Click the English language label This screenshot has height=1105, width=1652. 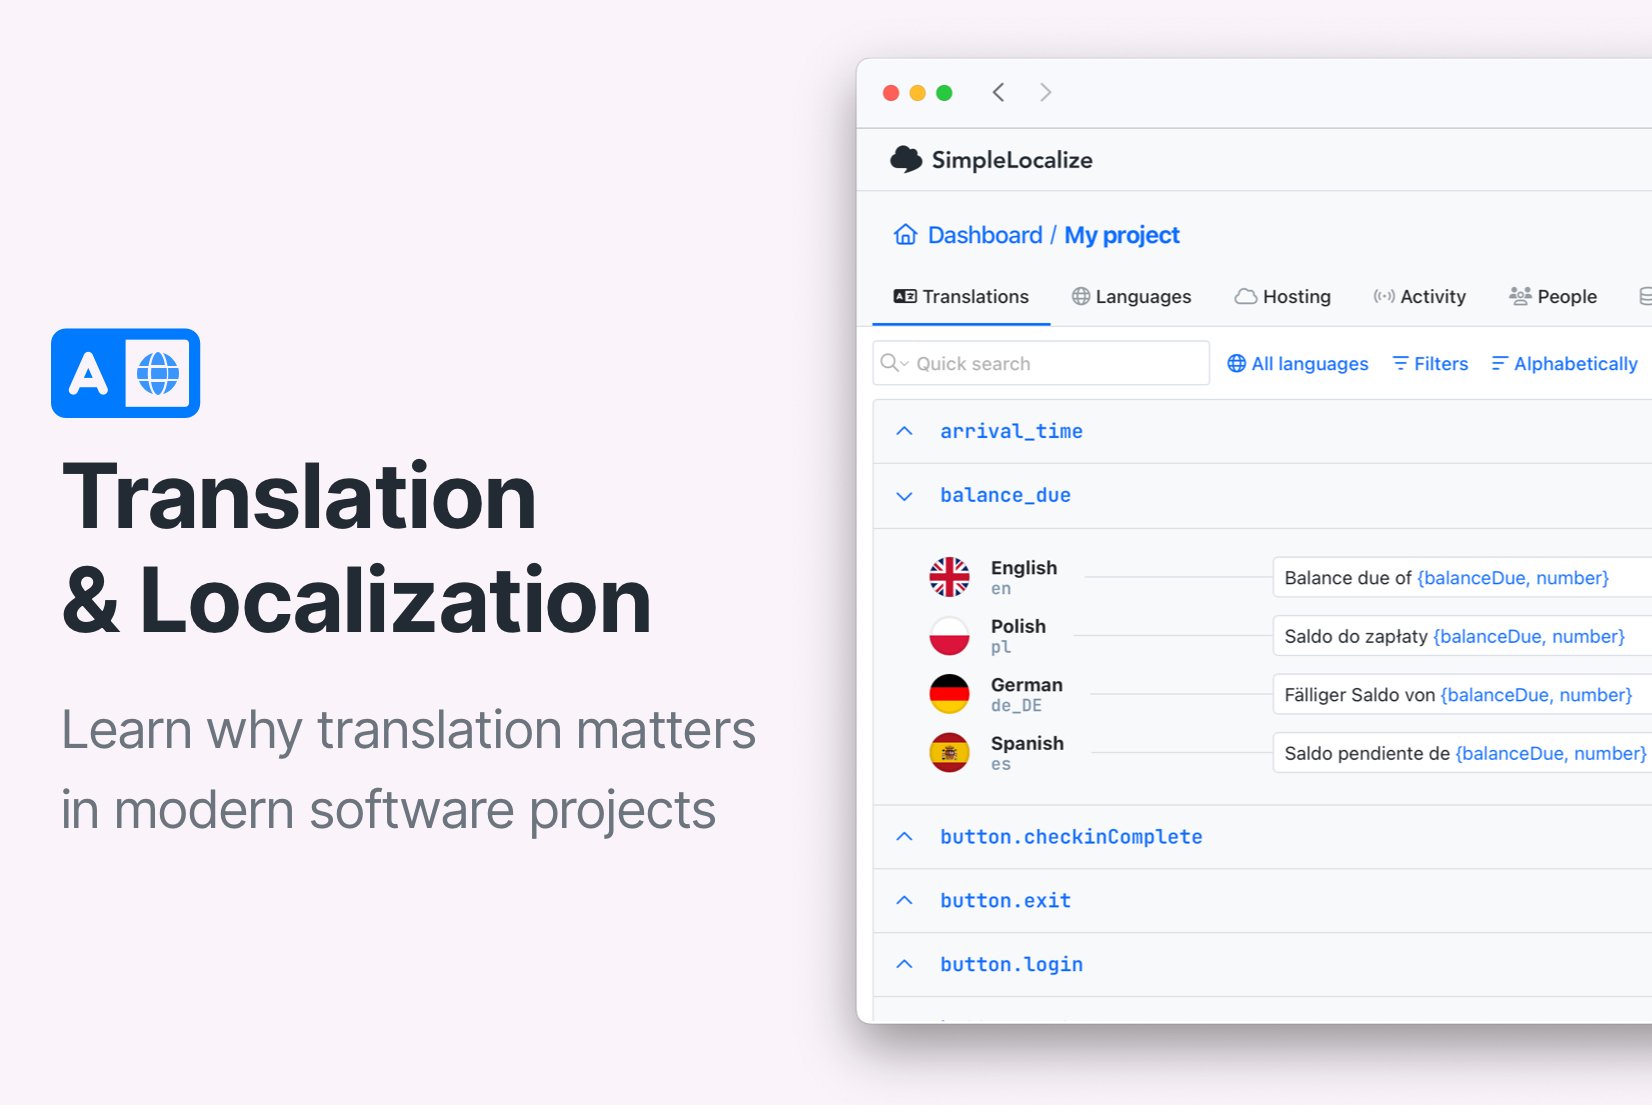pyautogui.click(x=1024, y=567)
